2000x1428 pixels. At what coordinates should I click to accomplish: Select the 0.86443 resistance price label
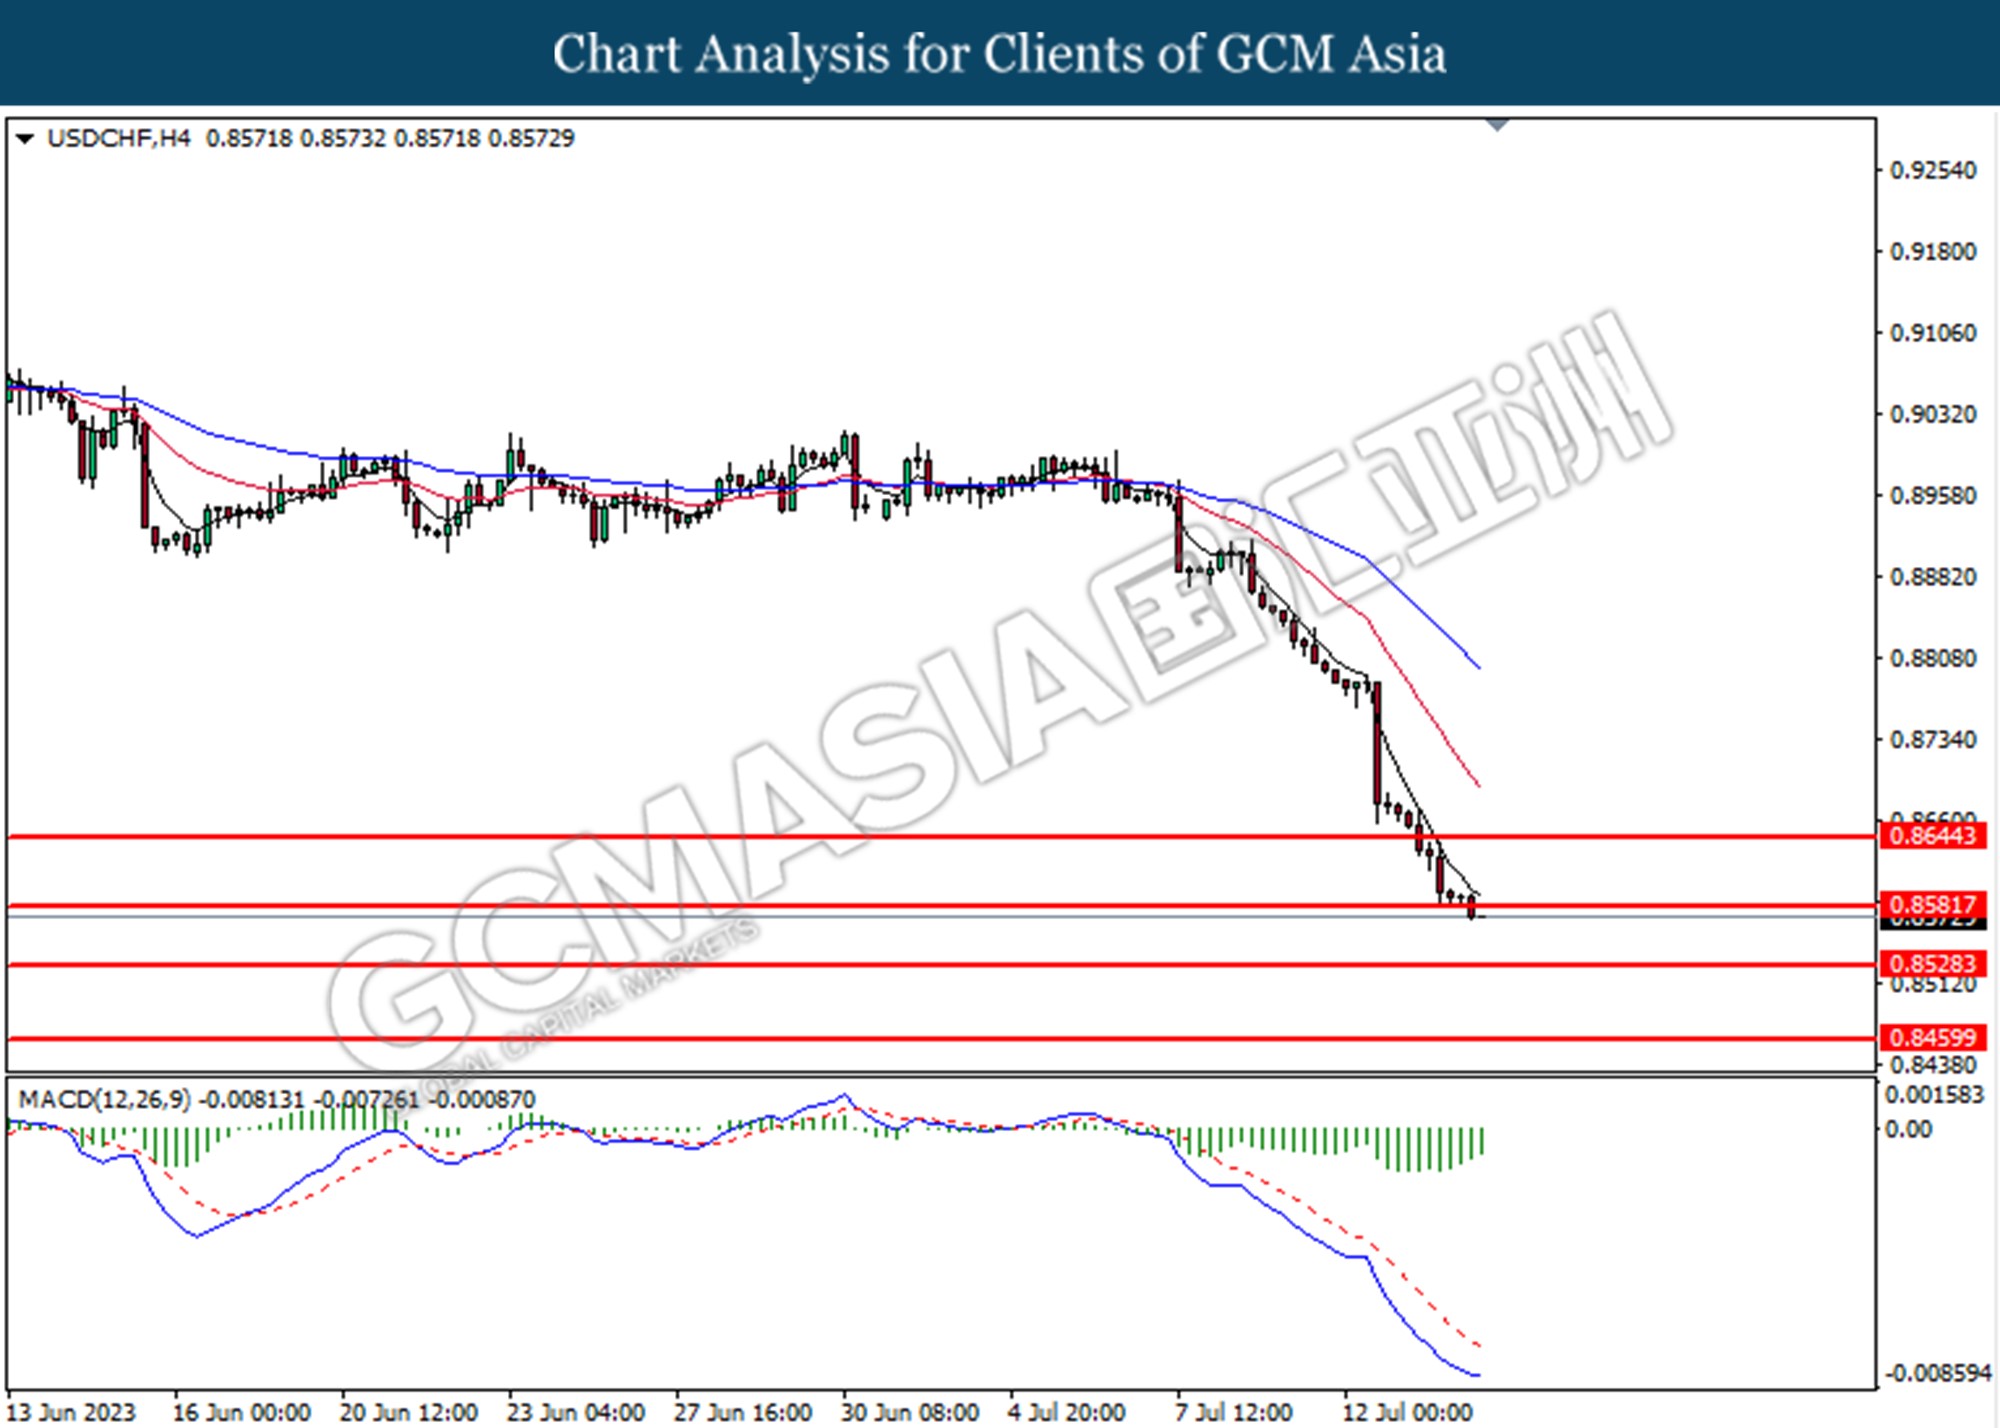click(1934, 835)
